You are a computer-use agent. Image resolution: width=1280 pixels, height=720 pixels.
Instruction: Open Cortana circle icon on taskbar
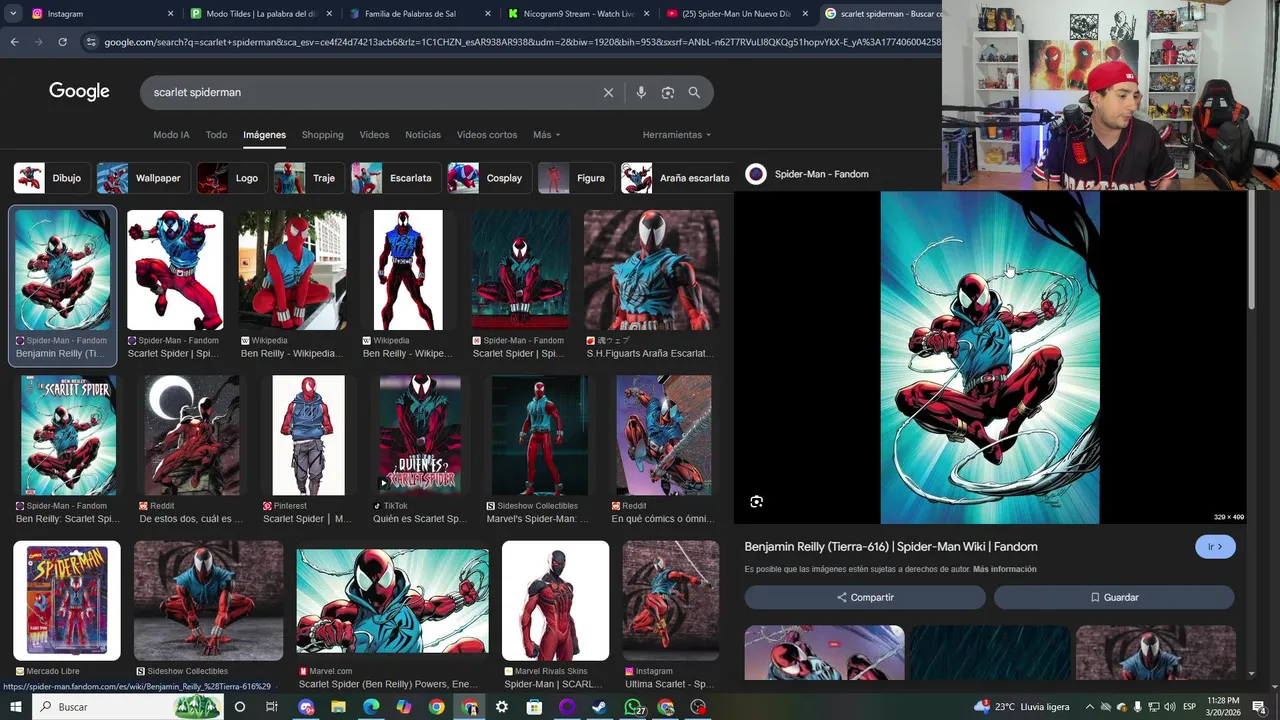239,707
